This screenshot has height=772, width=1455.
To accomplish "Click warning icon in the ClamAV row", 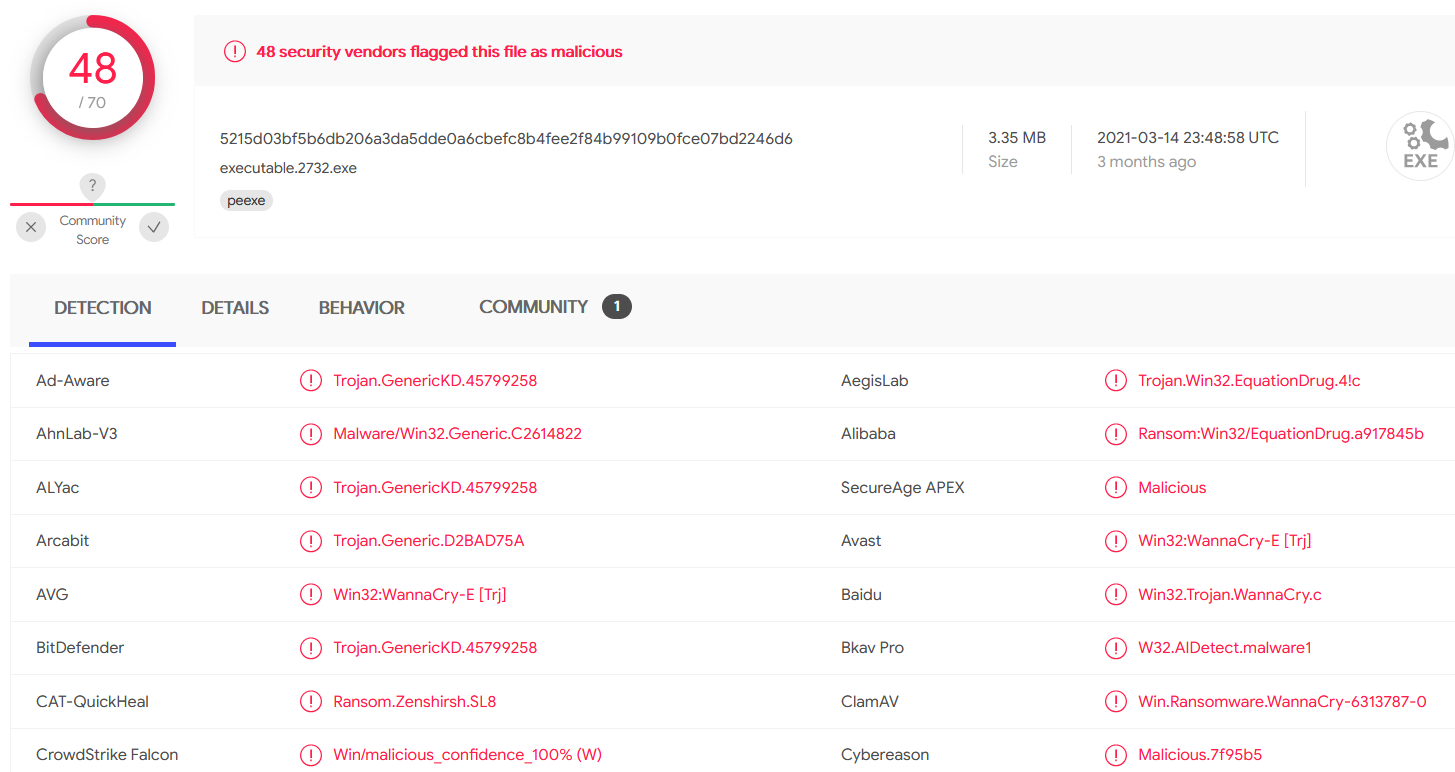I will pyautogui.click(x=1116, y=702).
